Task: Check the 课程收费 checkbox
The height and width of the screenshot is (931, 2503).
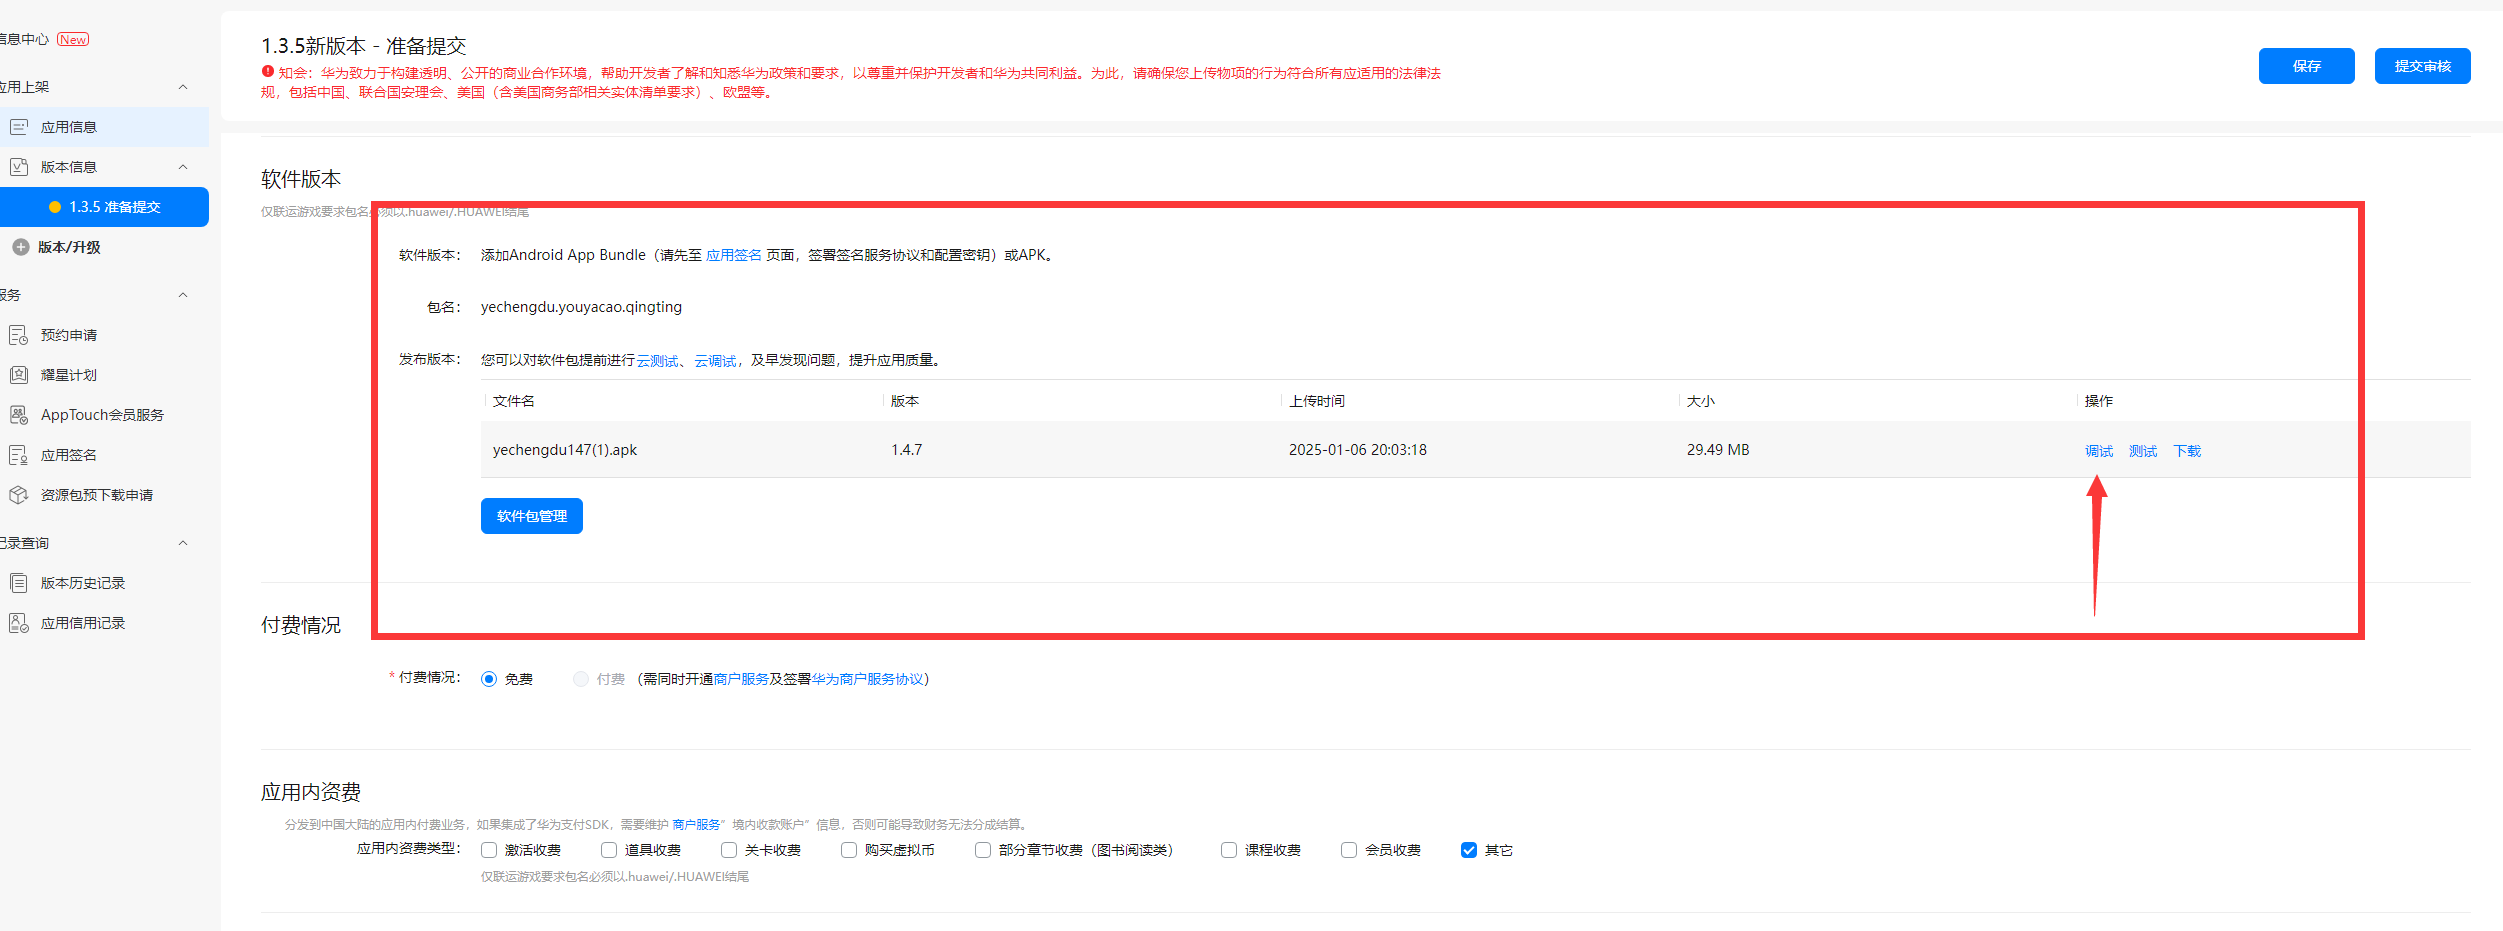Action: pyautogui.click(x=1229, y=850)
